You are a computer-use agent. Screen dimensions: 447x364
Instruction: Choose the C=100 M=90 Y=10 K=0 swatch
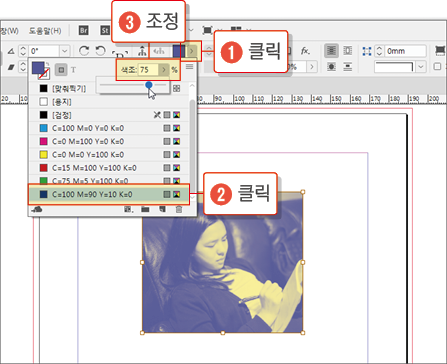(x=109, y=194)
